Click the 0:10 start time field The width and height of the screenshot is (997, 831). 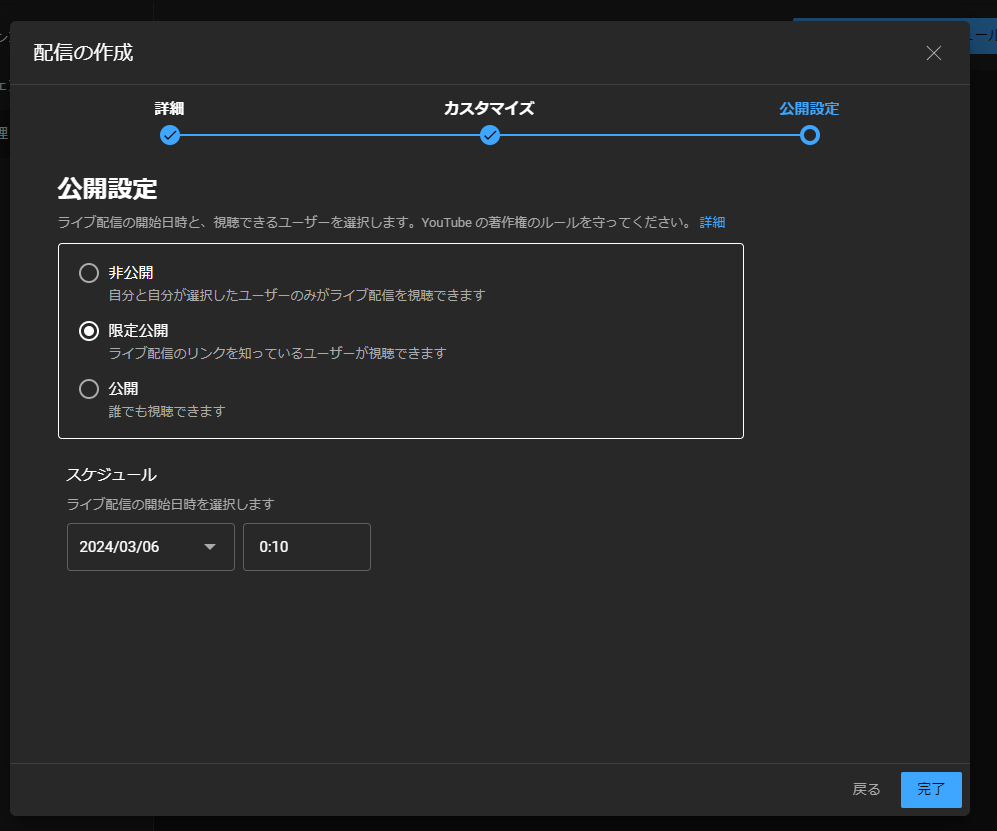[306, 547]
